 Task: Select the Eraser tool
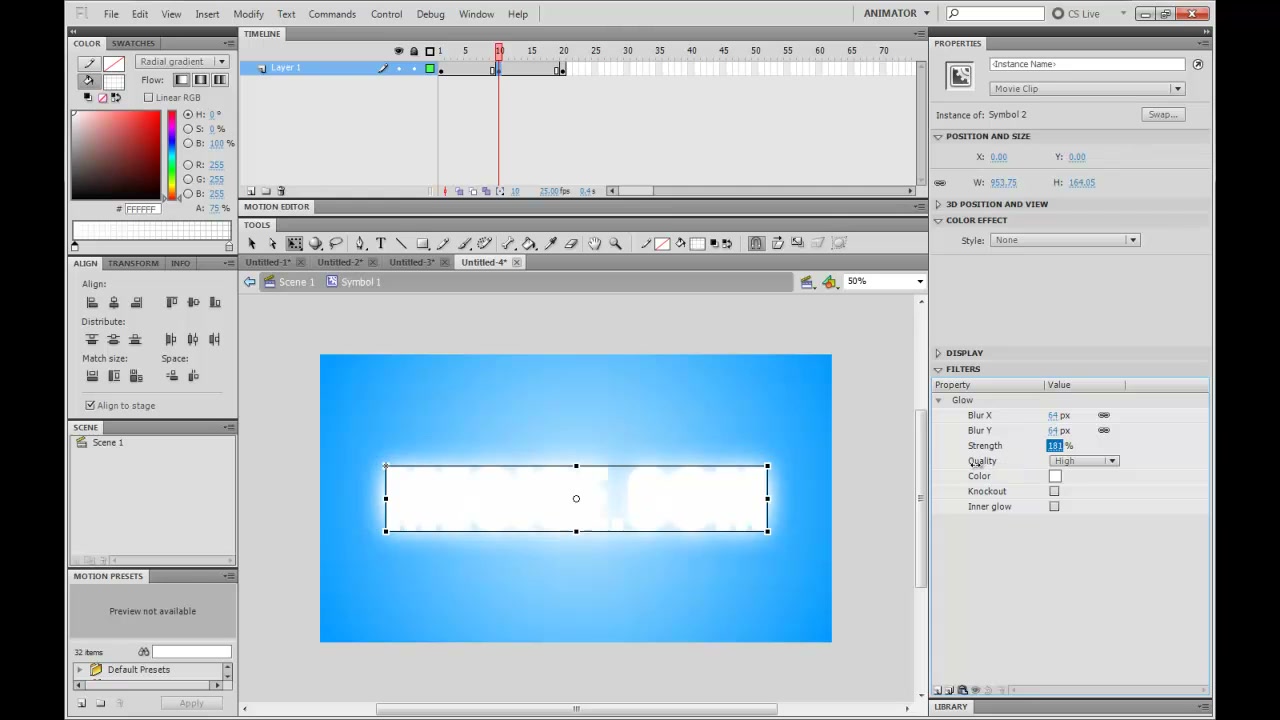point(572,243)
